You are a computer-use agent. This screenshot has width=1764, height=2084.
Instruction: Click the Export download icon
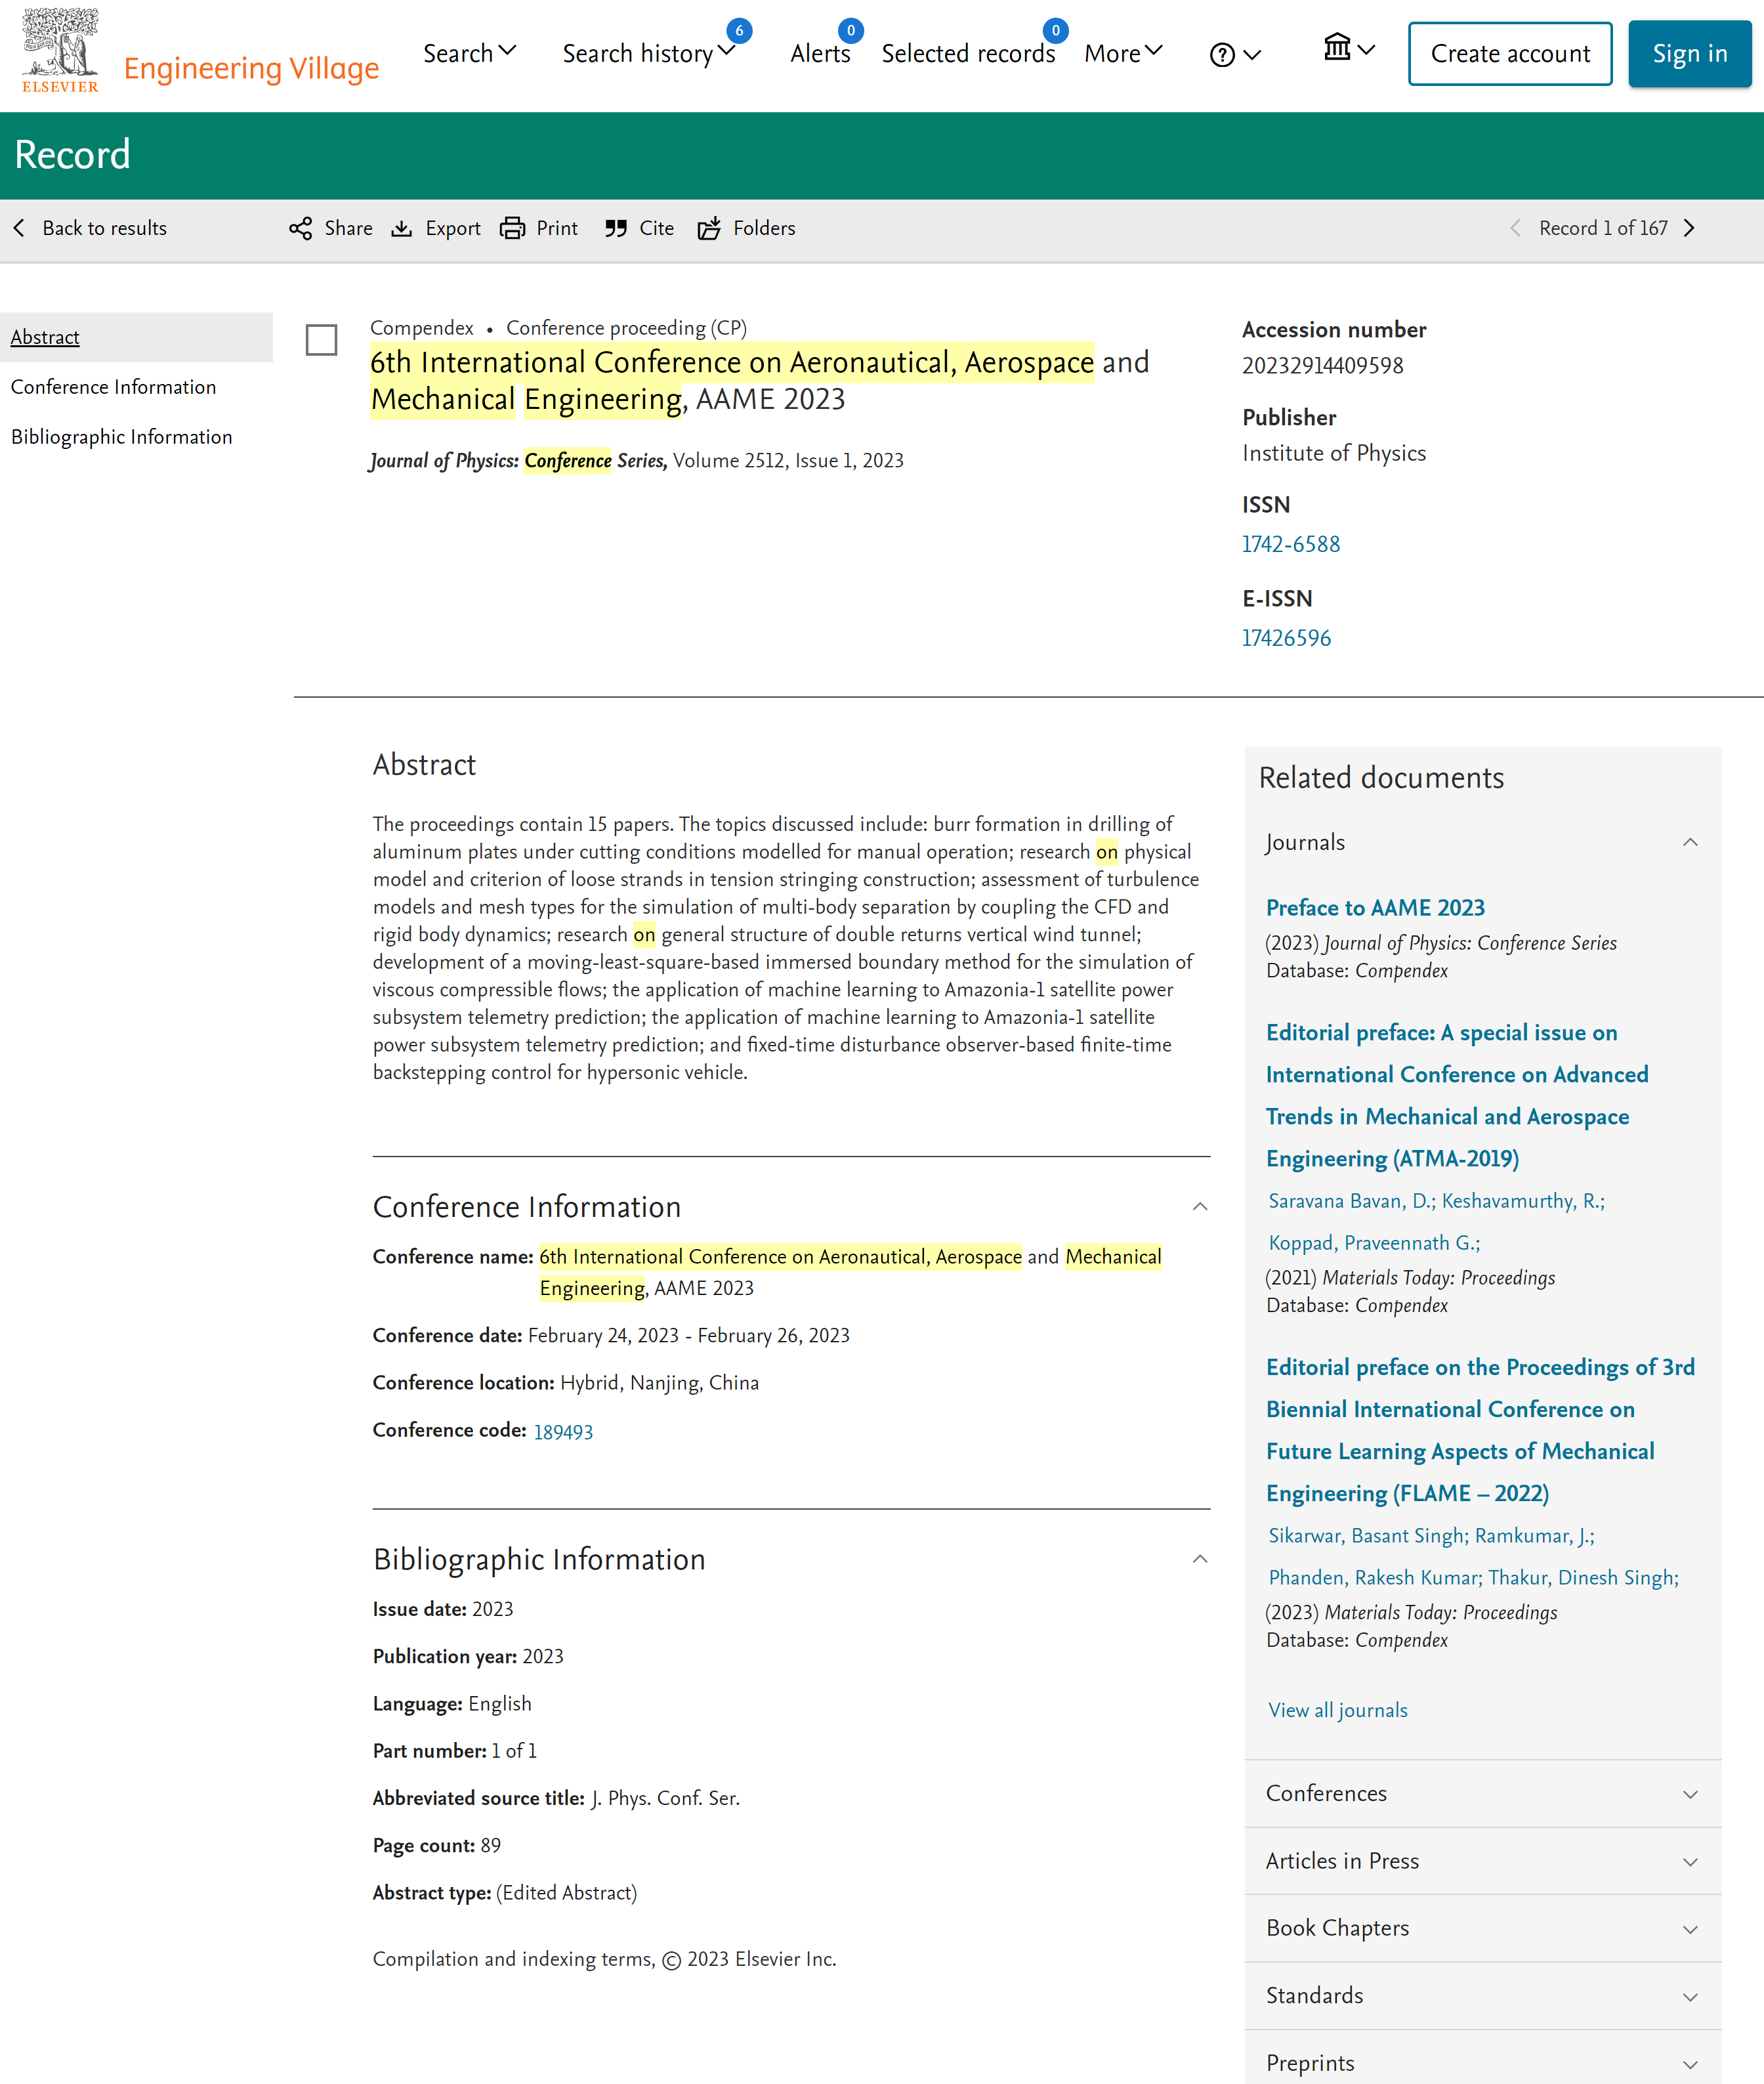point(401,229)
